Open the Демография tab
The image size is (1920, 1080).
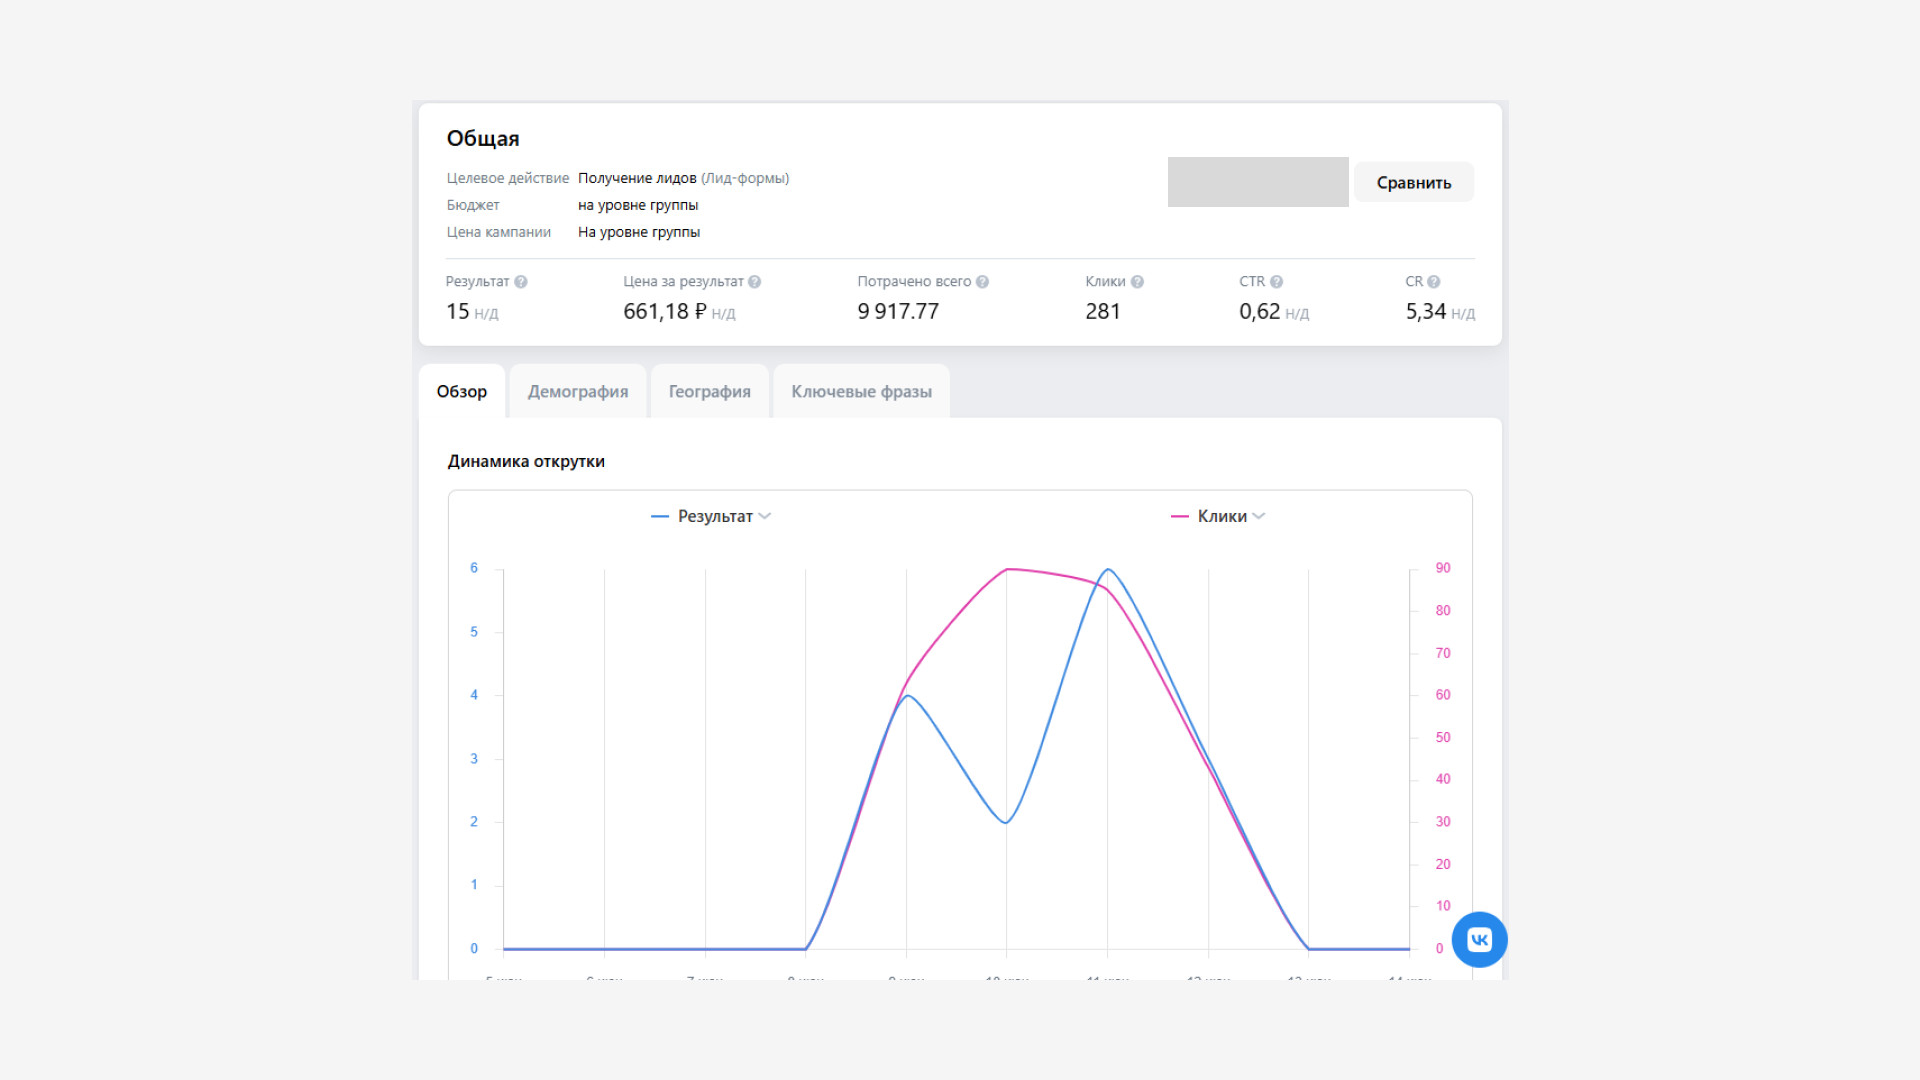point(578,392)
